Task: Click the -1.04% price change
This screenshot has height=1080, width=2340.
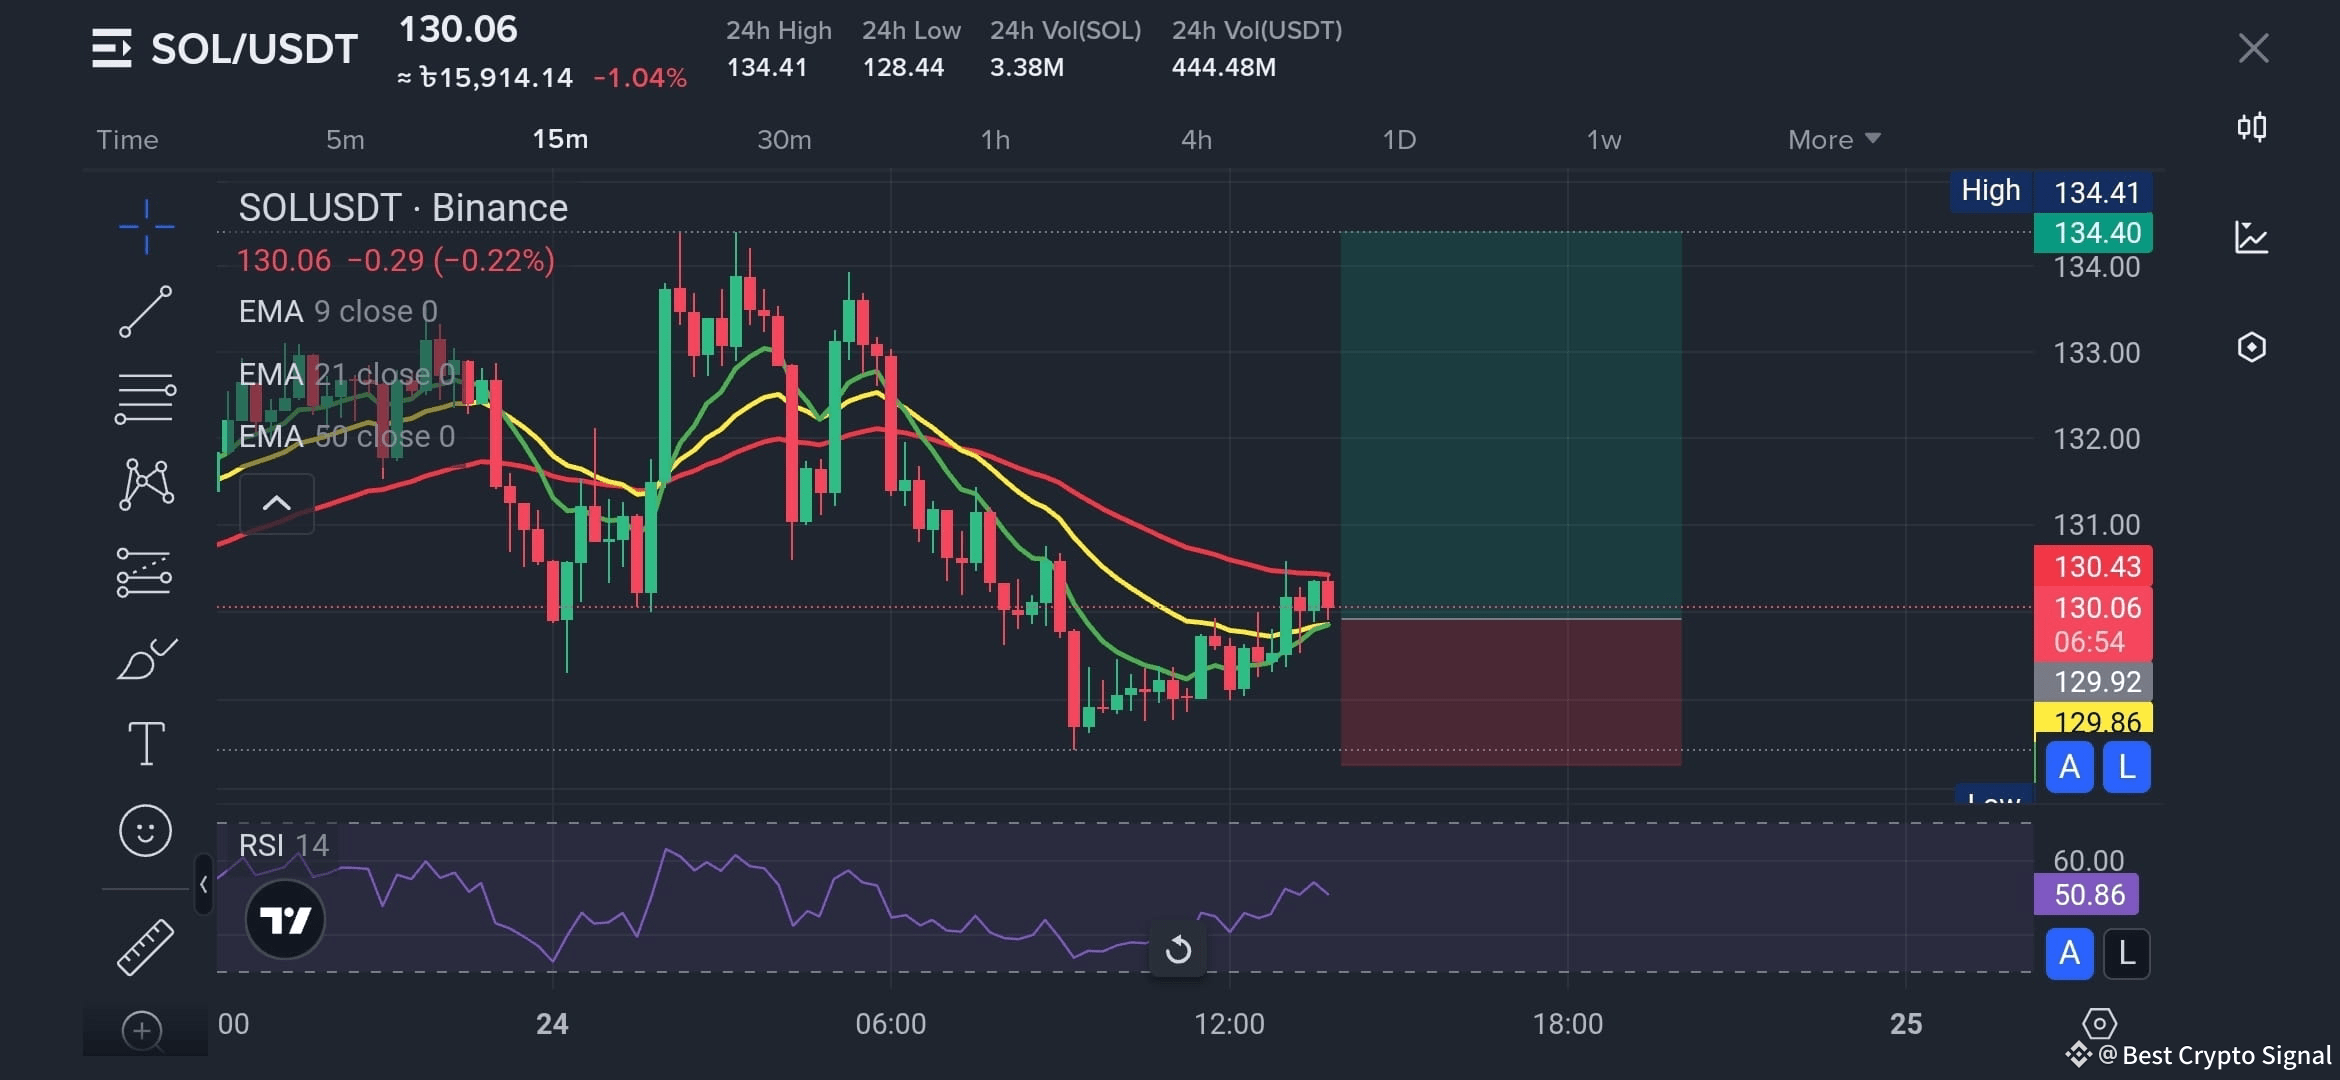Action: pos(640,78)
